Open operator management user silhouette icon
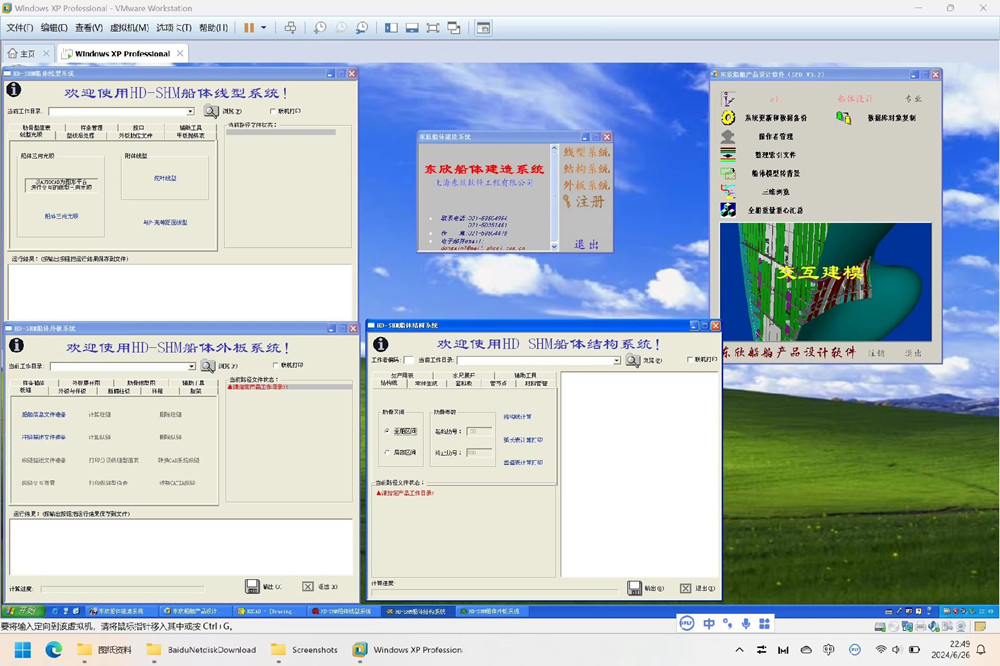 [728, 137]
